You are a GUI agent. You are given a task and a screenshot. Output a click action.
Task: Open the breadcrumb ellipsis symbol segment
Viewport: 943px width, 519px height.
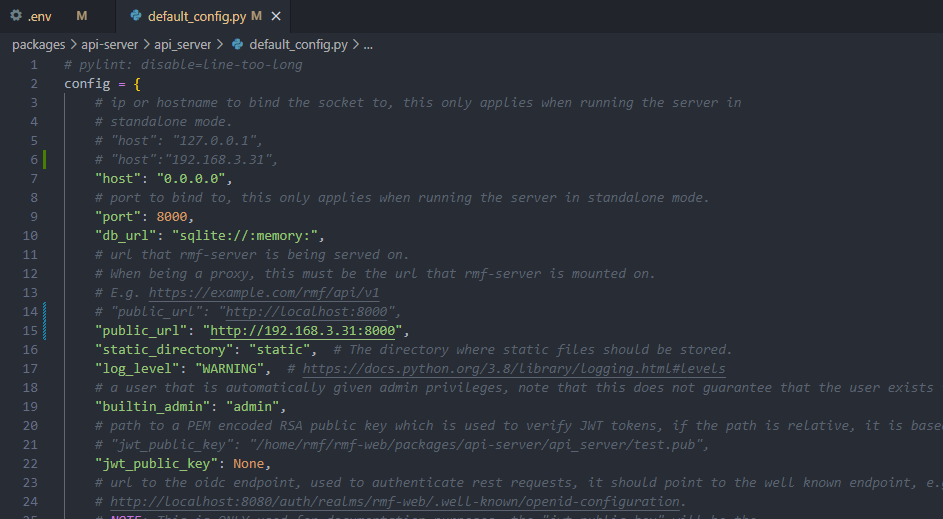[368, 45]
